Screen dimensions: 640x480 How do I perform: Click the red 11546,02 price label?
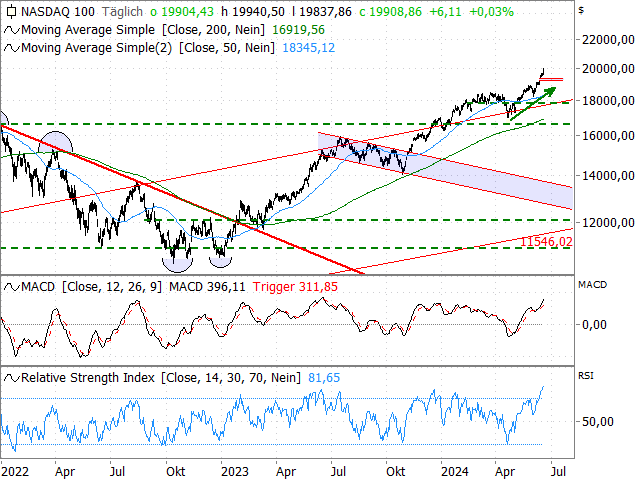tap(546, 242)
